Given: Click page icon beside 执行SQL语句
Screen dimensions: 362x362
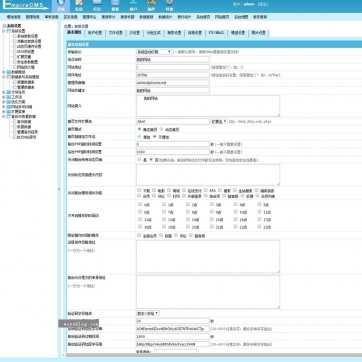Looking at the screenshot, I should coord(15,137).
